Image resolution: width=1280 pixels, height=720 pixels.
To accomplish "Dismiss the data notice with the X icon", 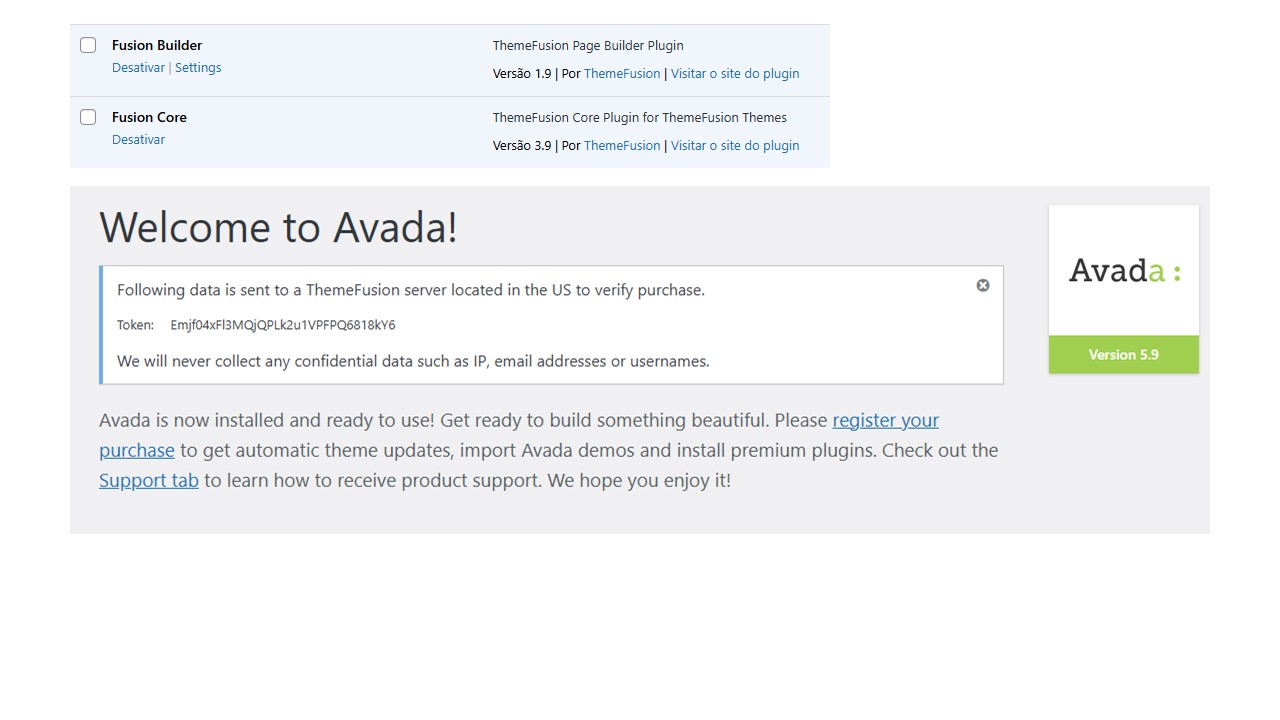I will coord(983,285).
